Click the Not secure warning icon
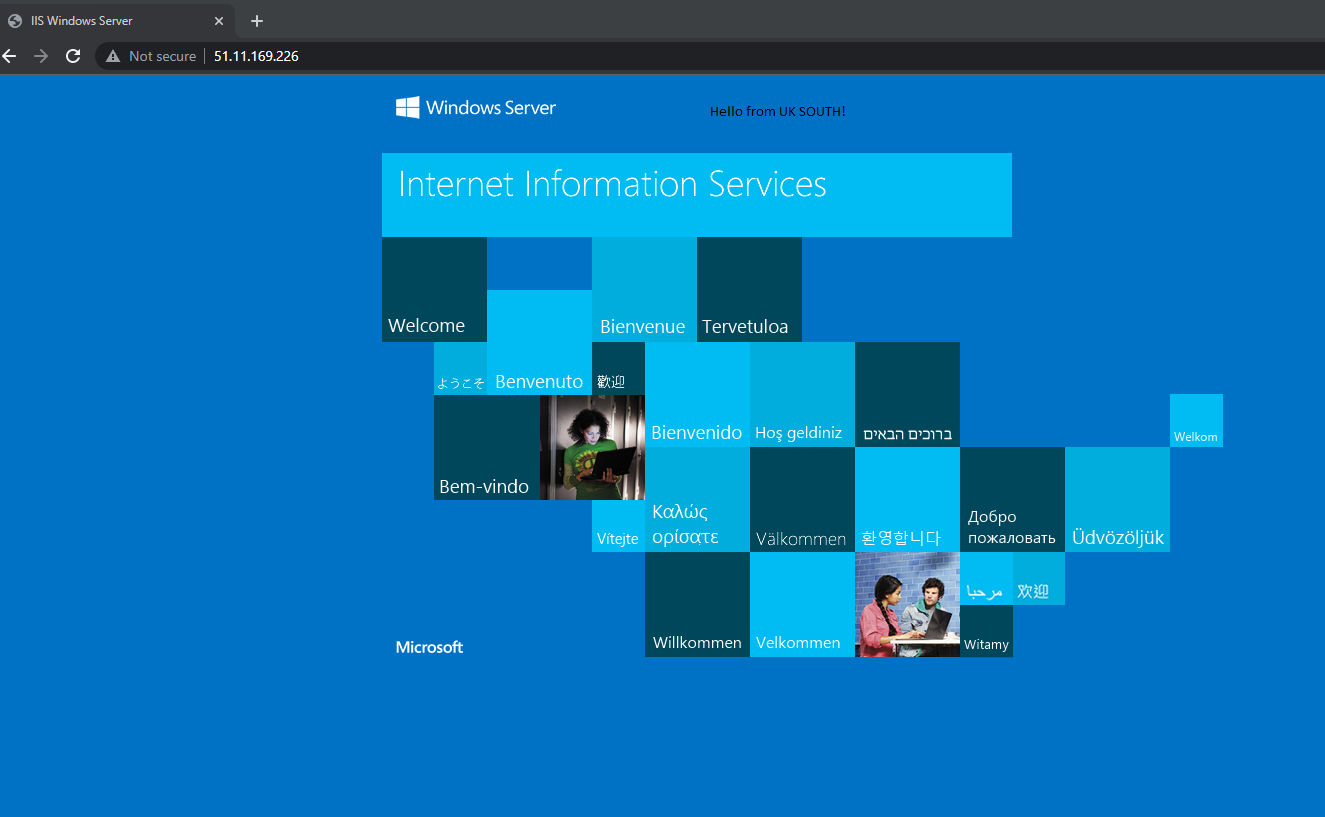 coord(113,56)
